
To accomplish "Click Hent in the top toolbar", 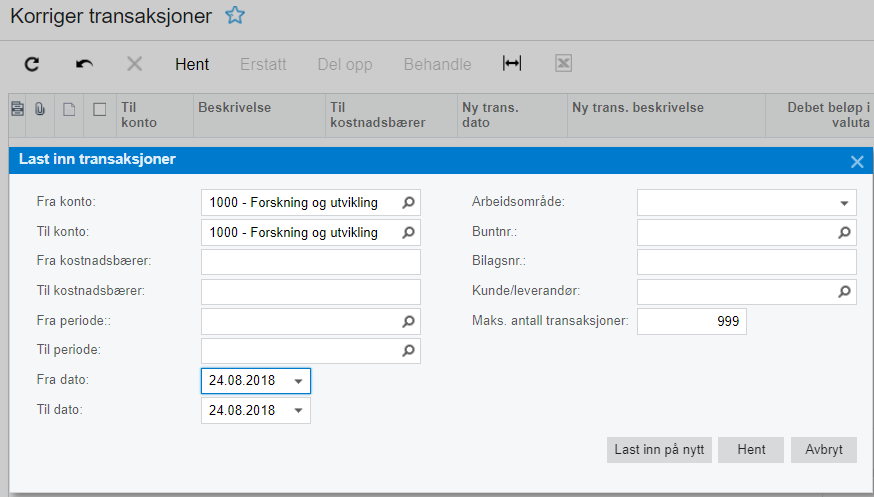I will [x=192, y=64].
